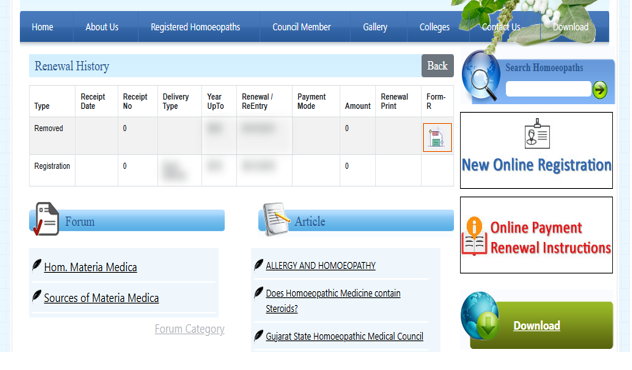Click Receipt No value in Removed row
The width and height of the screenshot is (632, 370).
(x=125, y=128)
